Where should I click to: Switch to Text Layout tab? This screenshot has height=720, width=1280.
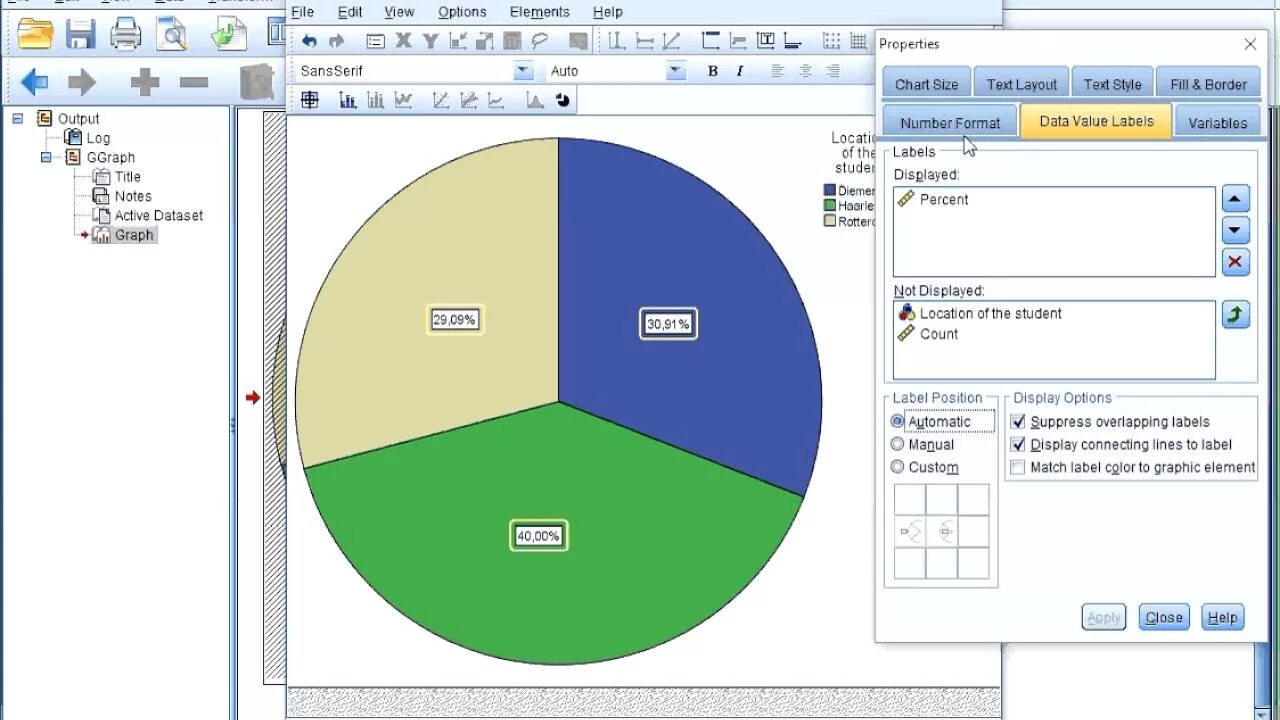[1021, 84]
